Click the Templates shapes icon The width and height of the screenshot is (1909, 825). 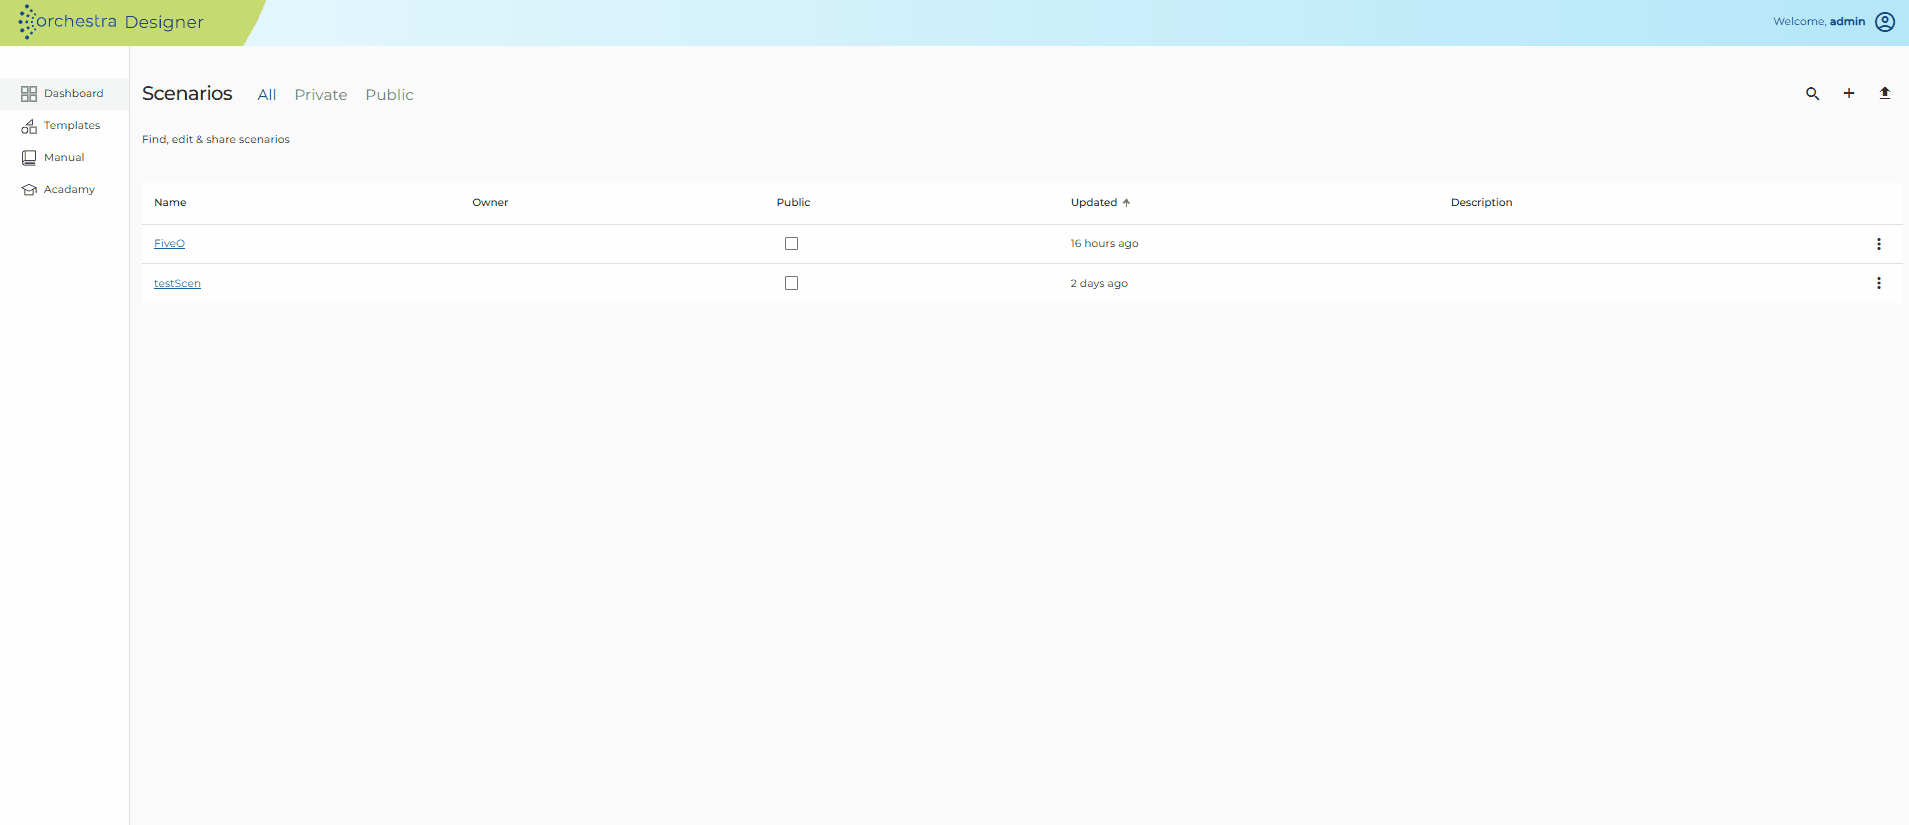[x=29, y=126]
